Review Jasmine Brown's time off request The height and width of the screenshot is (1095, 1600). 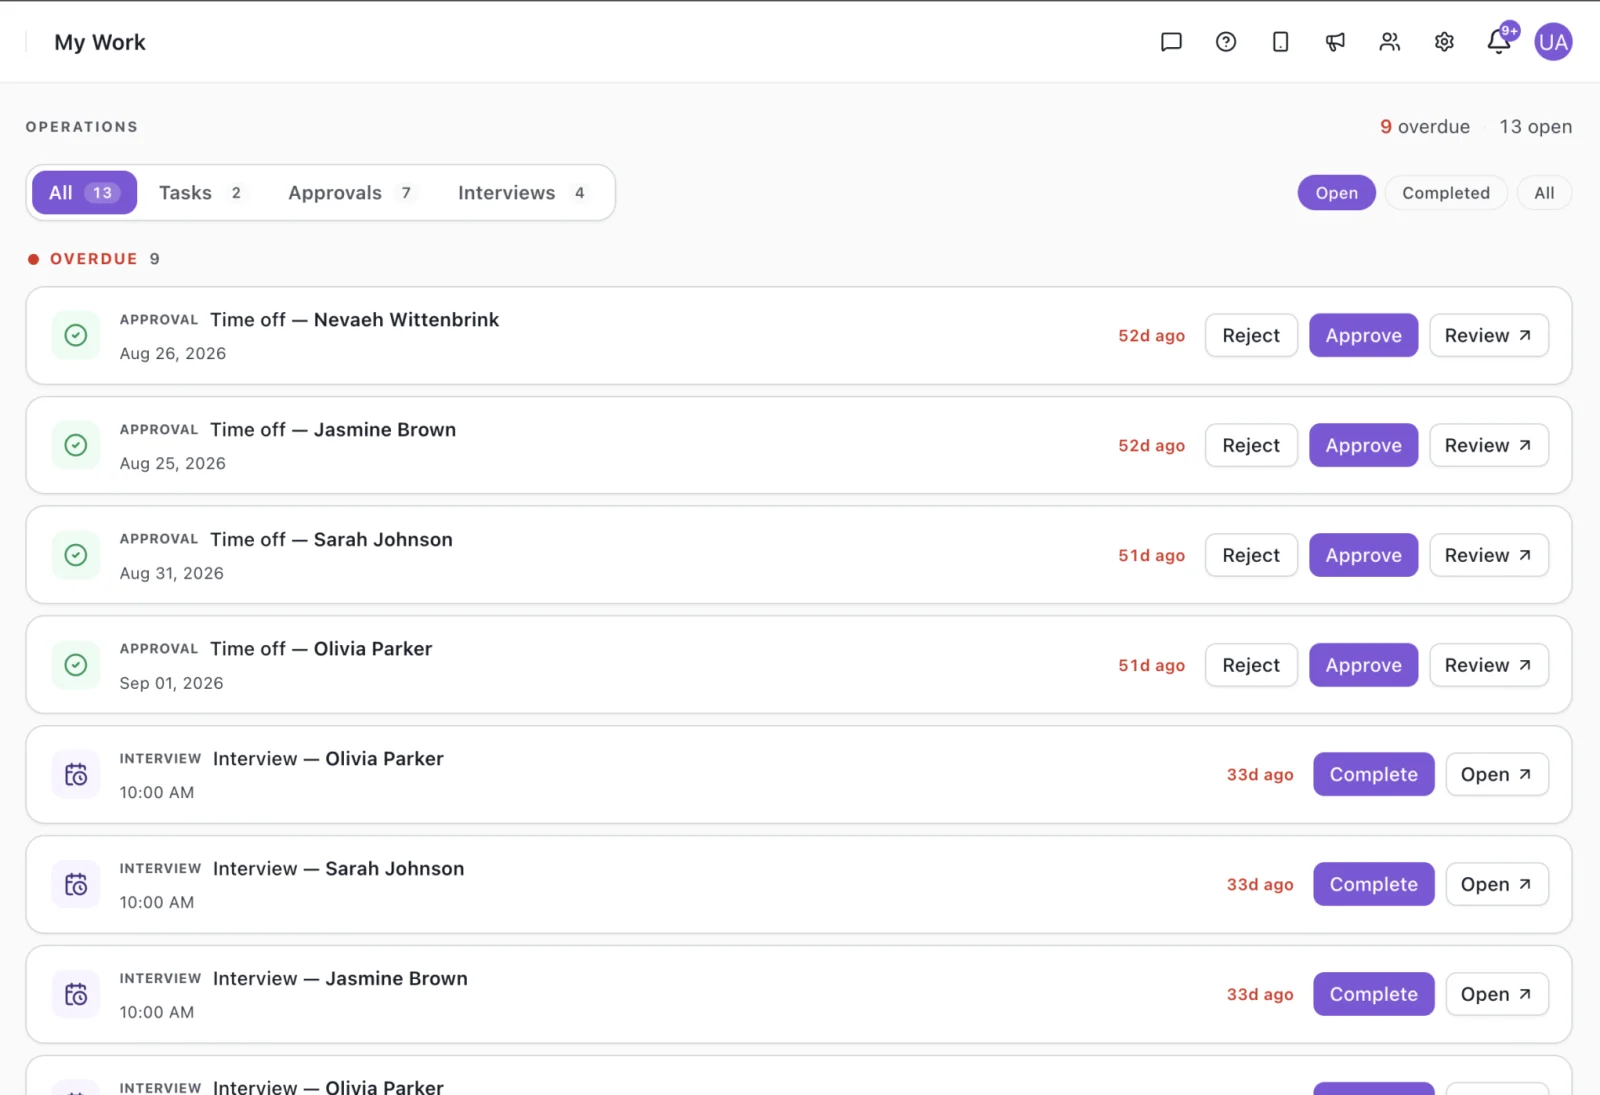[x=1489, y=446]
